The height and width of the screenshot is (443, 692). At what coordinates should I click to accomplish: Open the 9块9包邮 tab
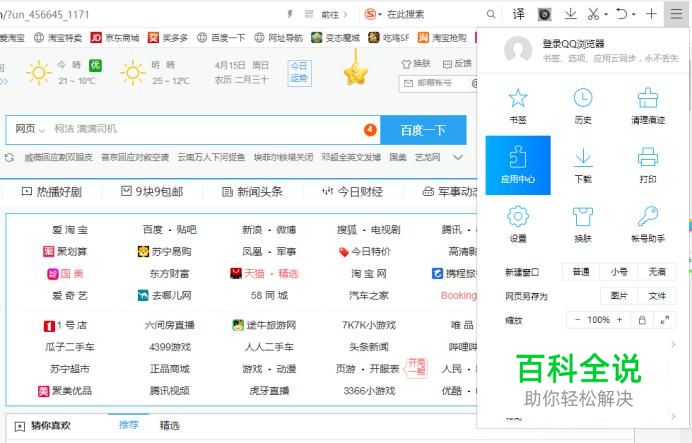(152, 191)
